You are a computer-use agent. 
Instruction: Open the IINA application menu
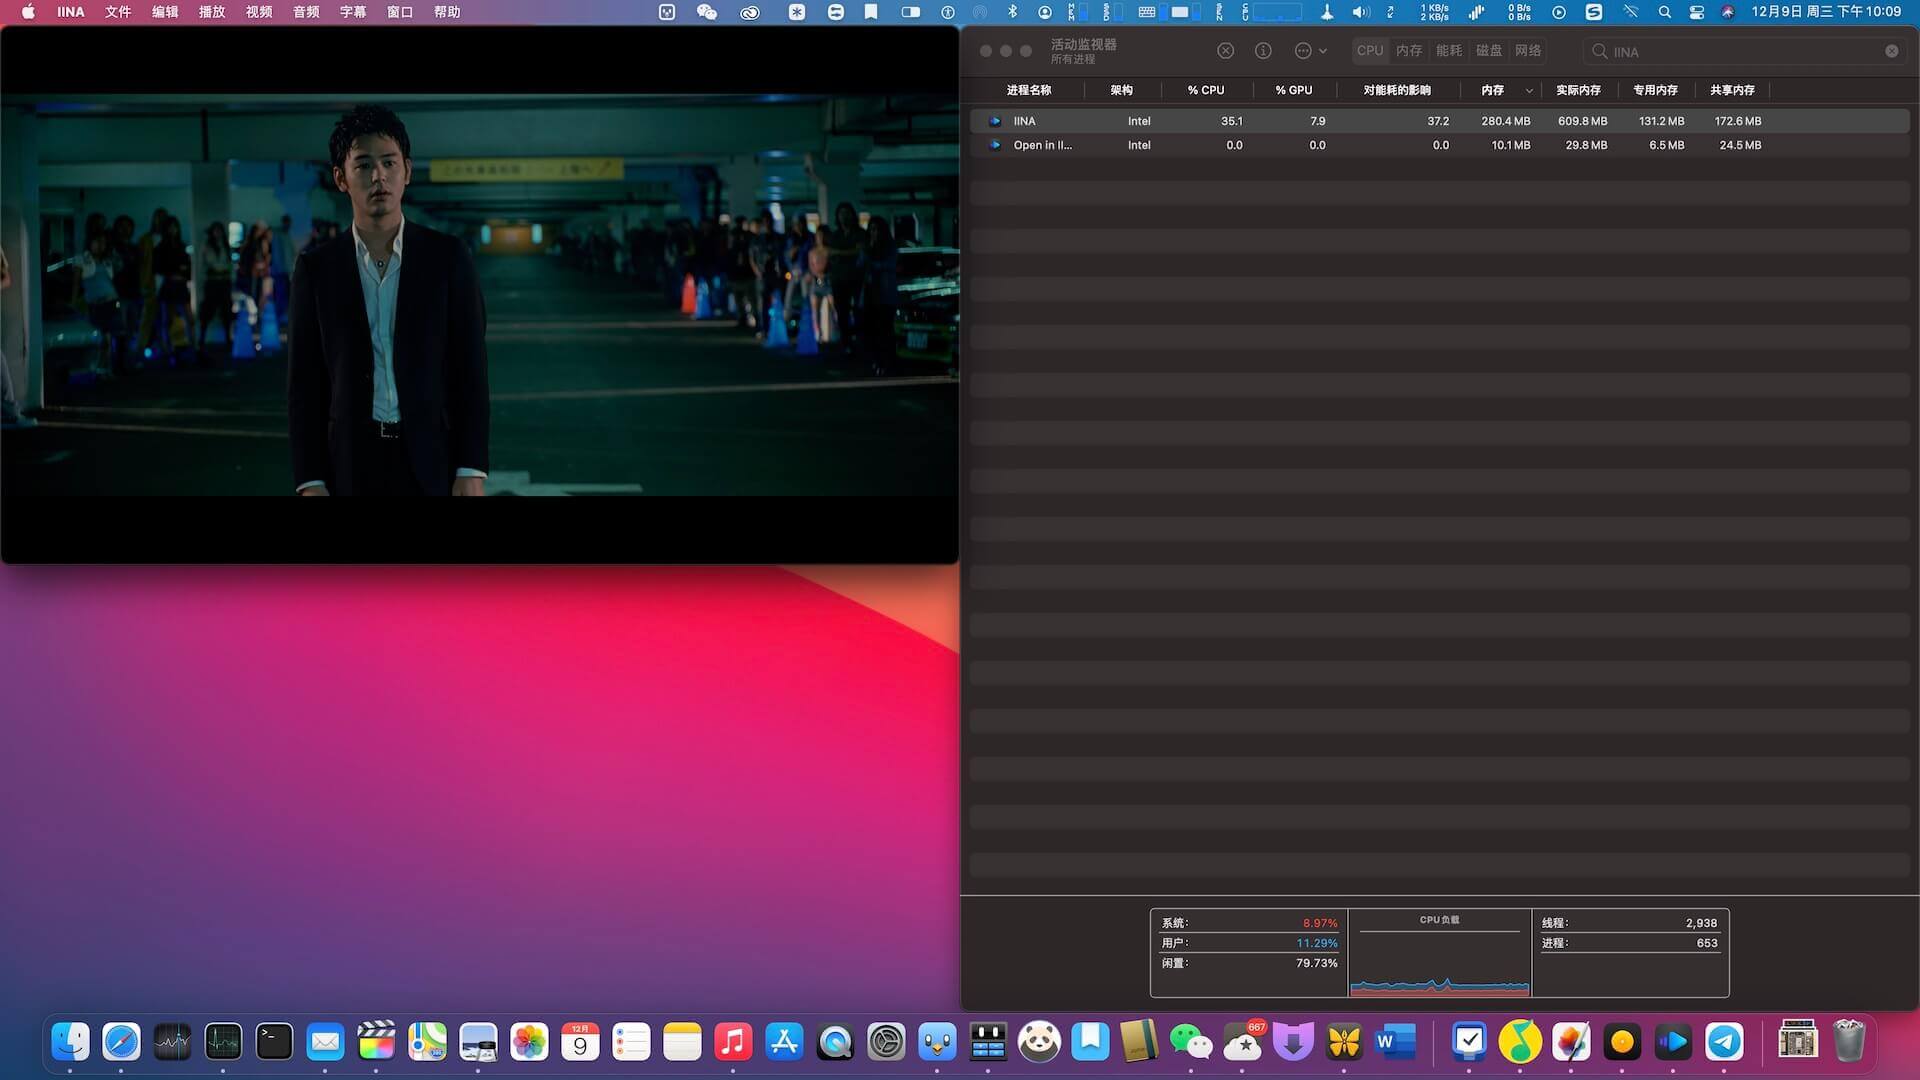tap(70, 12)
